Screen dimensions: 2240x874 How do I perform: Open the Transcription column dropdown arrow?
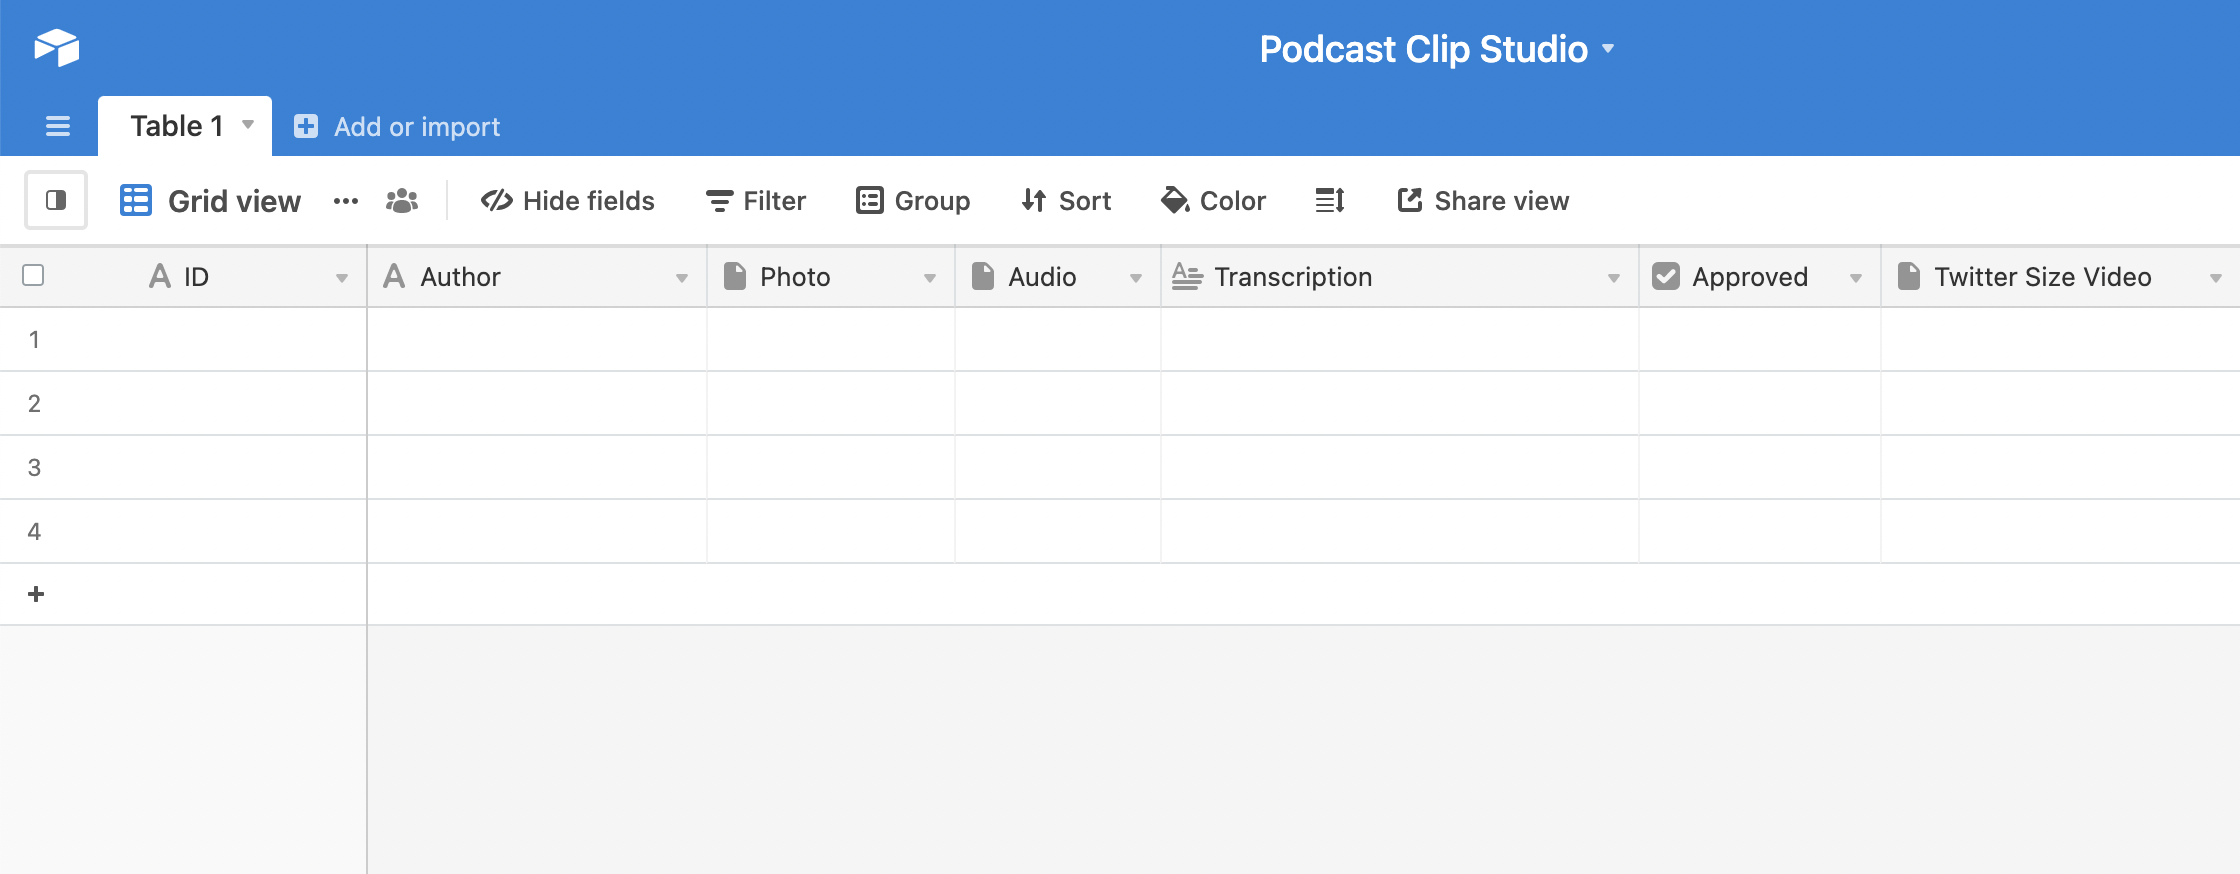tap(1613, 278)
